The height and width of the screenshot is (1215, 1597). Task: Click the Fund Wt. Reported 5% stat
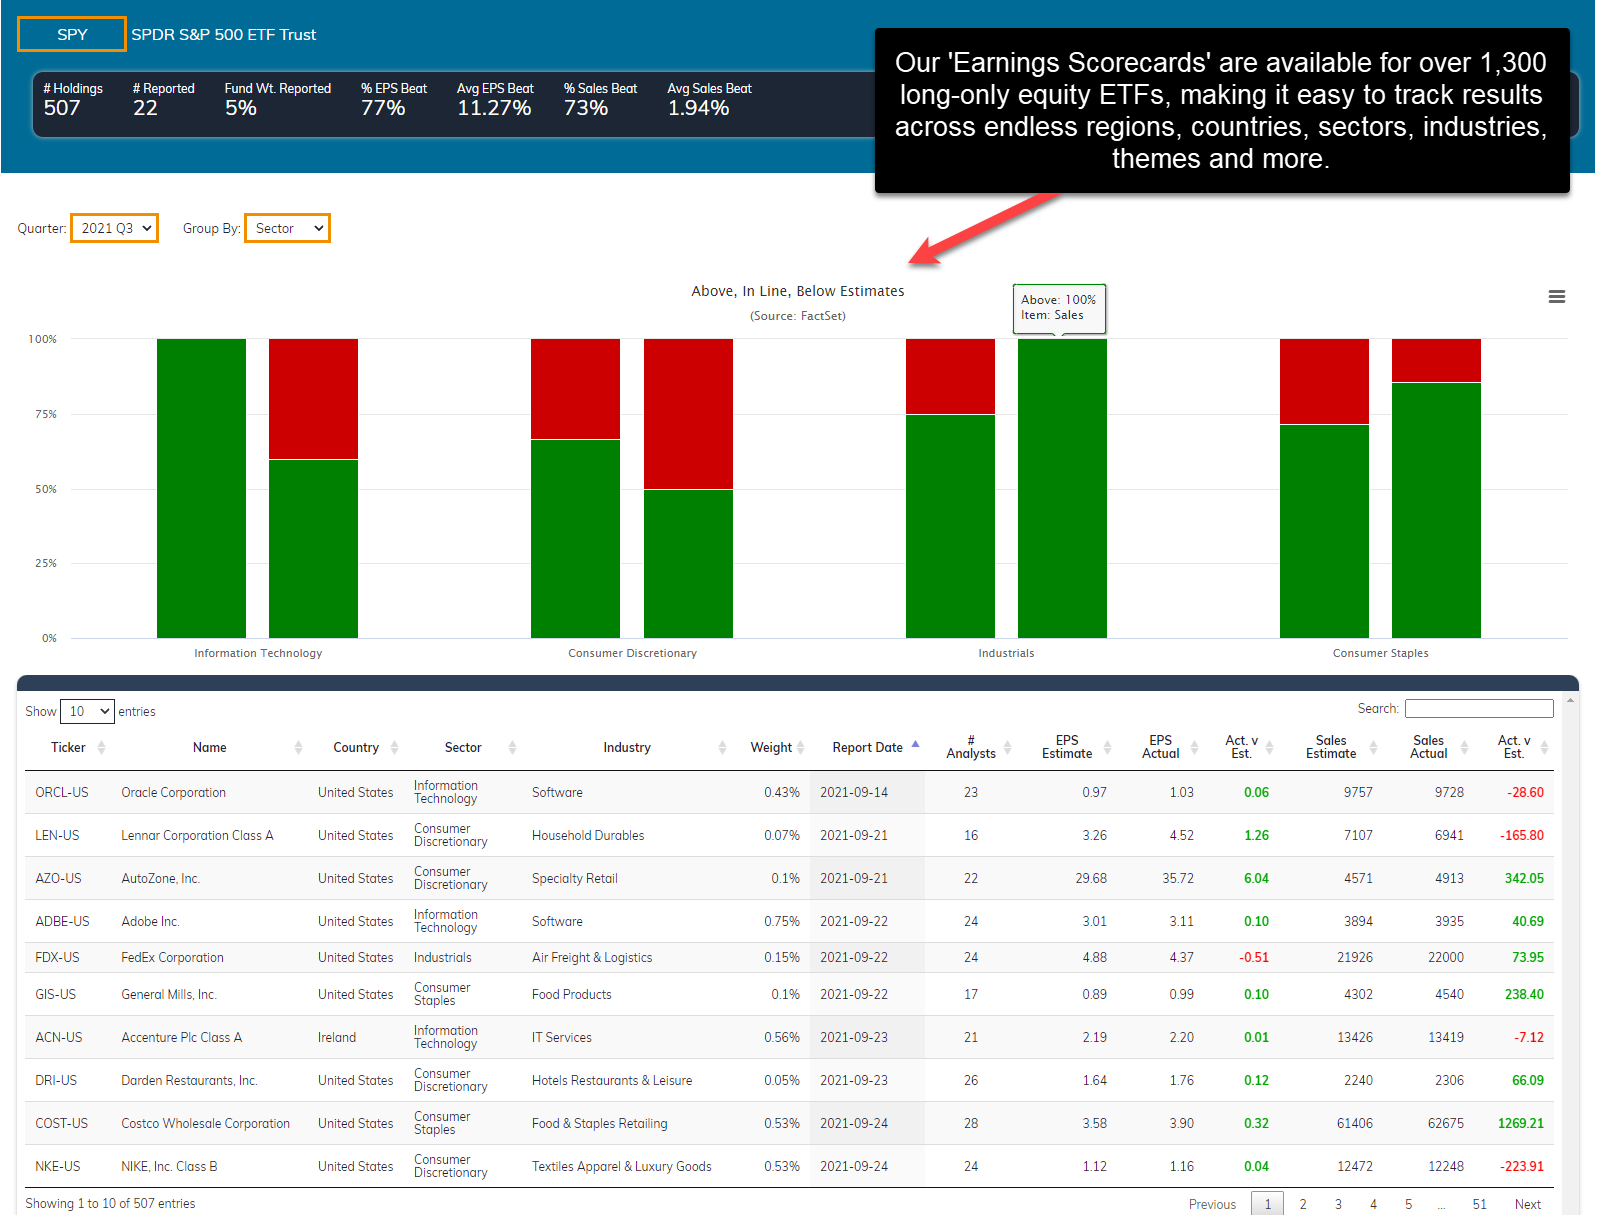[277, 99]
